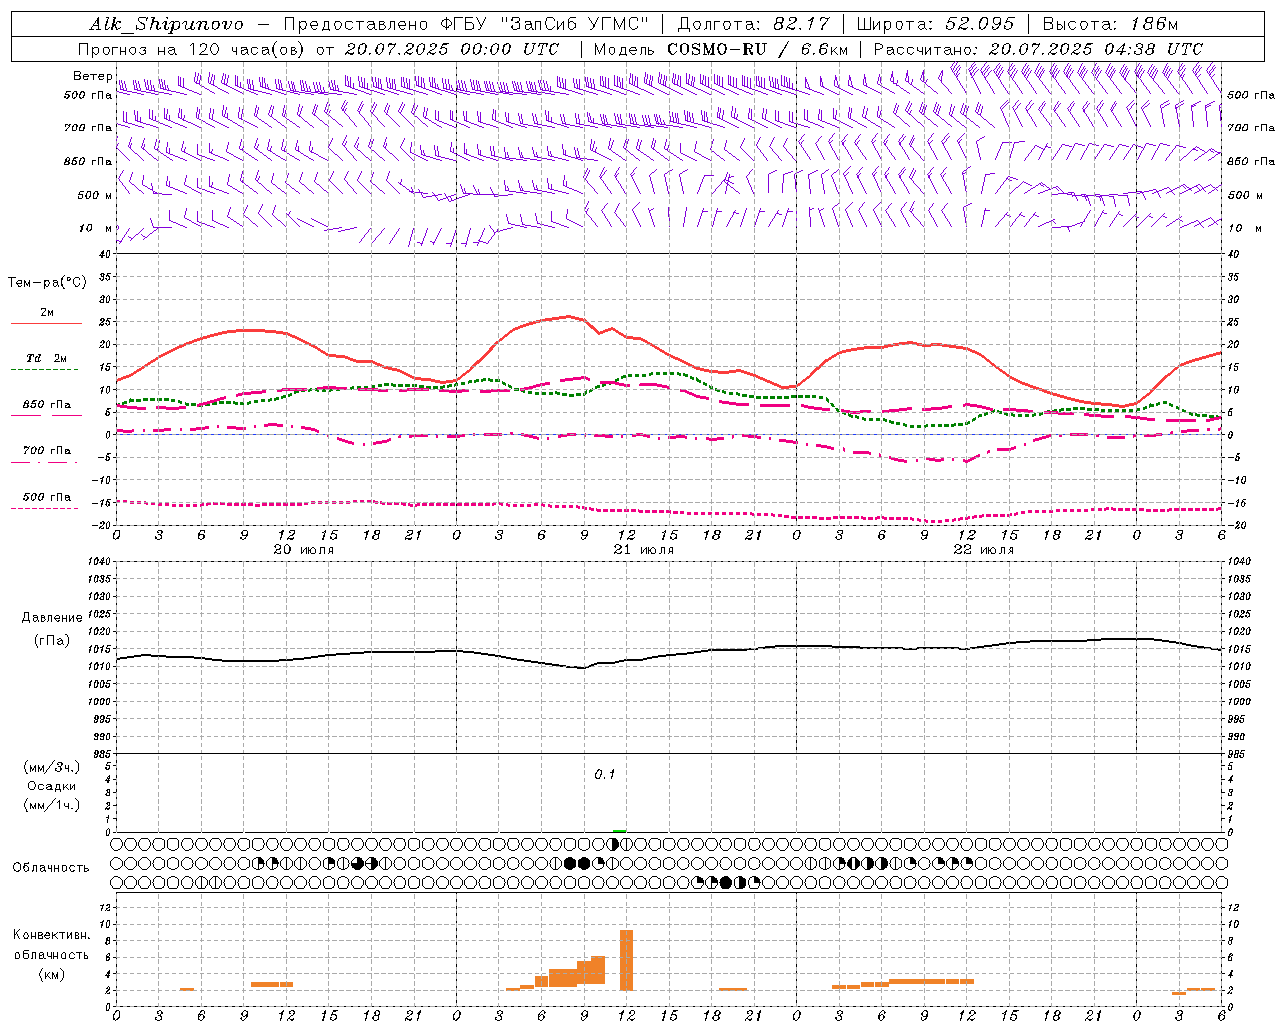Click the Td 2м dew point legend label

(x=47, y=358)
